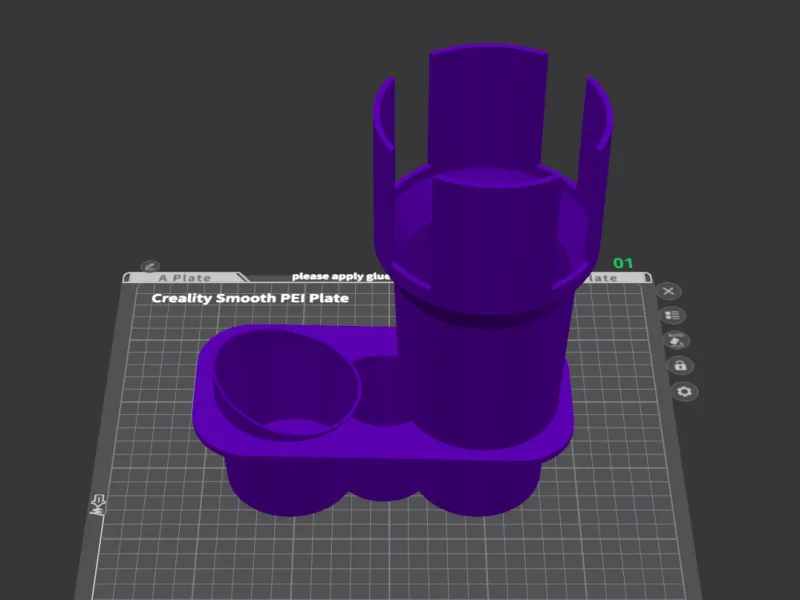This screenshot has height=600, width=800.
Task: Open the plate's object list icon
Action: [x=672, y=315]
